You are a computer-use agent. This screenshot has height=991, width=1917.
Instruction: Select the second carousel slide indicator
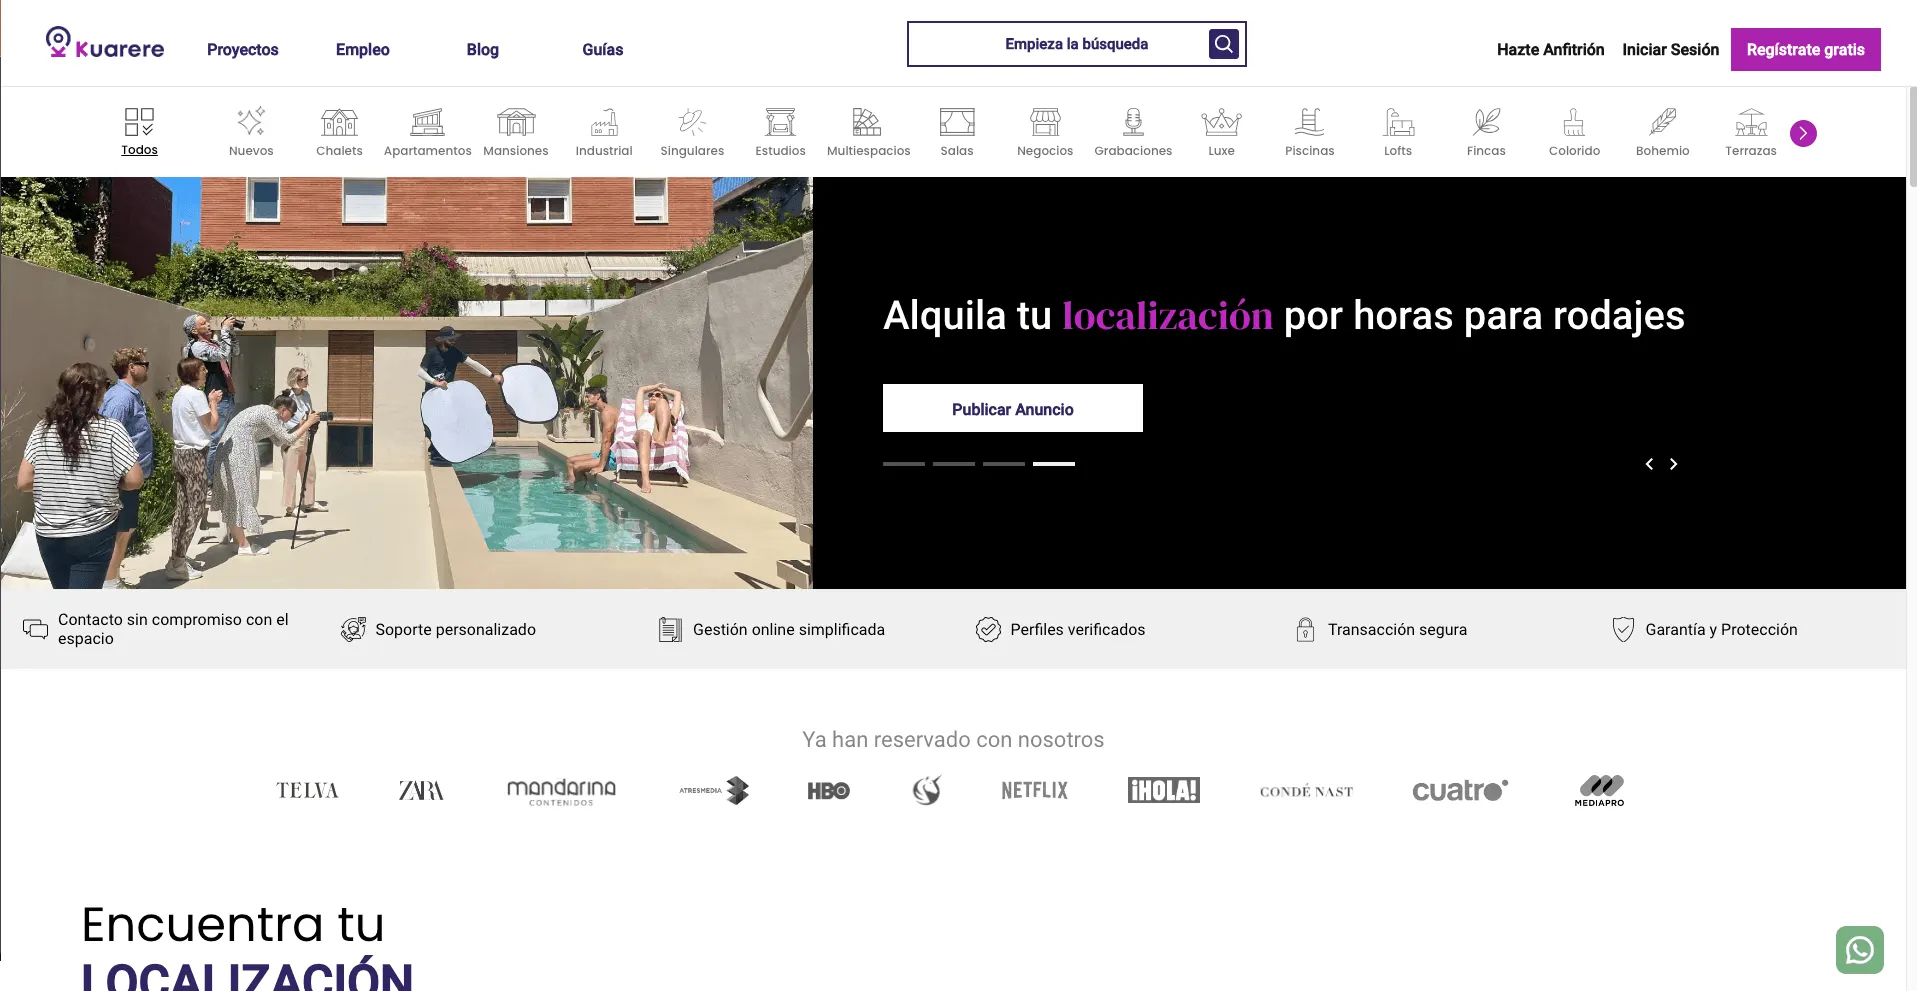click(954, 464)
